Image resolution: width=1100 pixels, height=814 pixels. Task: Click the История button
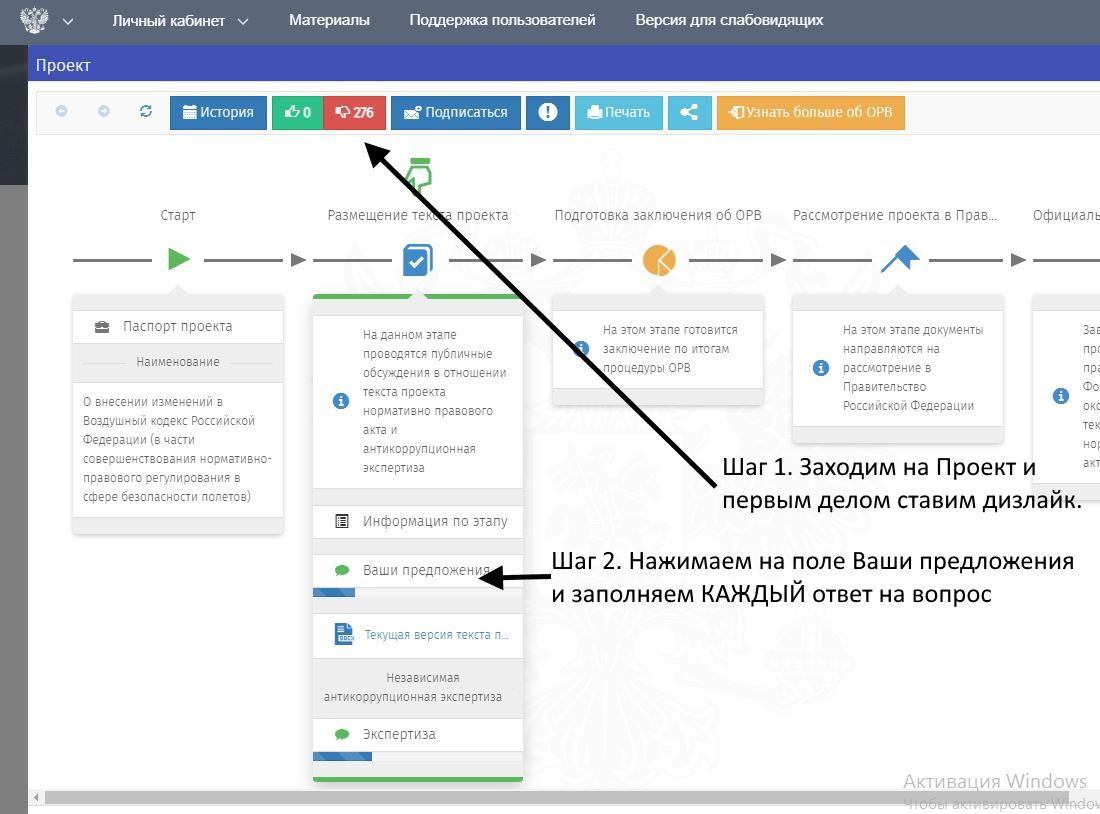click(218, 112)
